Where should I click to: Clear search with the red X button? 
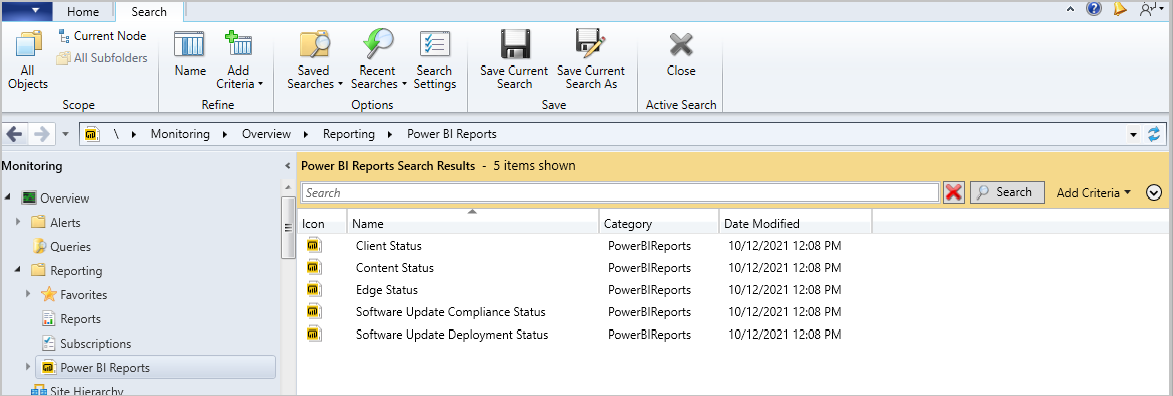pos(954,192)
